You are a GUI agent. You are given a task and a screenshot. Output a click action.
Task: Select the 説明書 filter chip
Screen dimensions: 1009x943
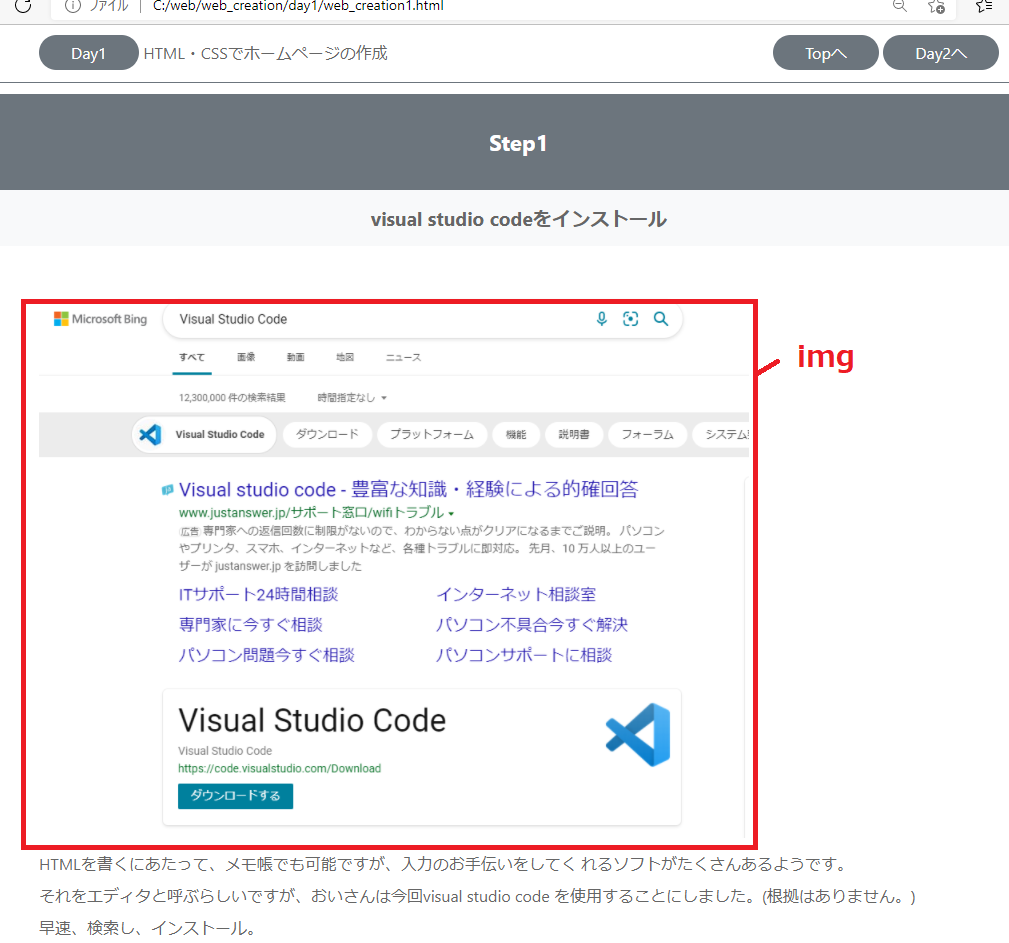coord(573,434)
